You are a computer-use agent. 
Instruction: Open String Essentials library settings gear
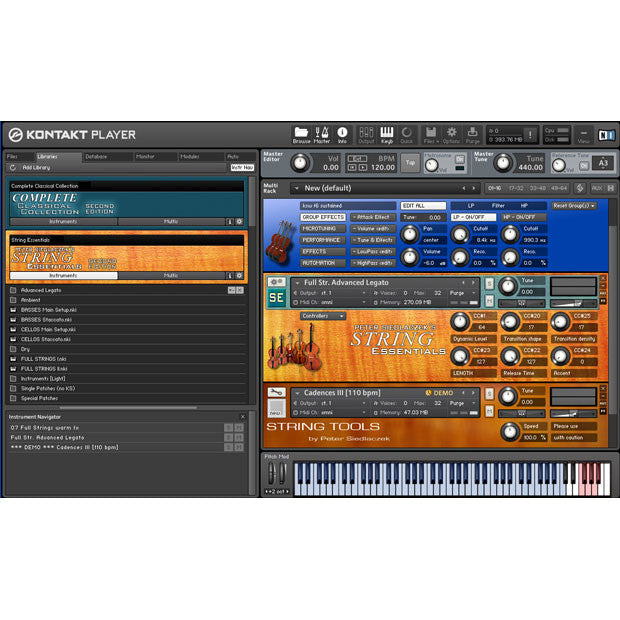click(x=239, y=275)
